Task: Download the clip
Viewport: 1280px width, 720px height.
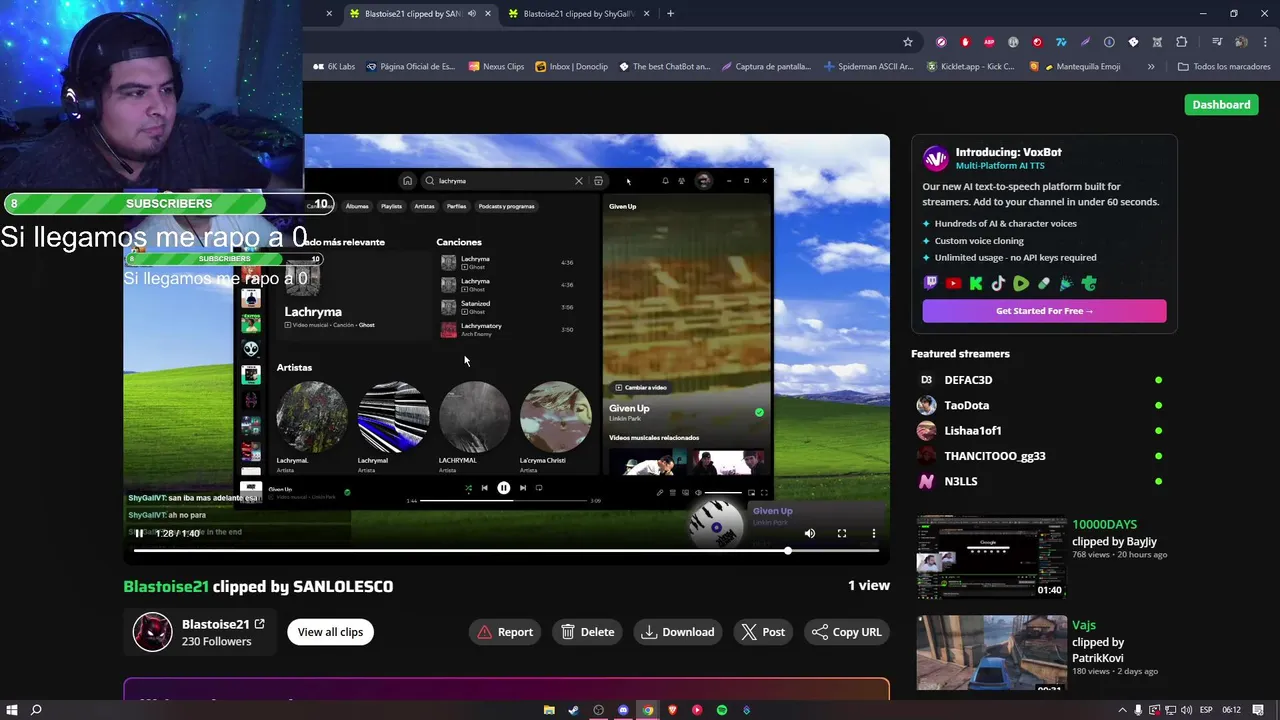Action: 678,632
